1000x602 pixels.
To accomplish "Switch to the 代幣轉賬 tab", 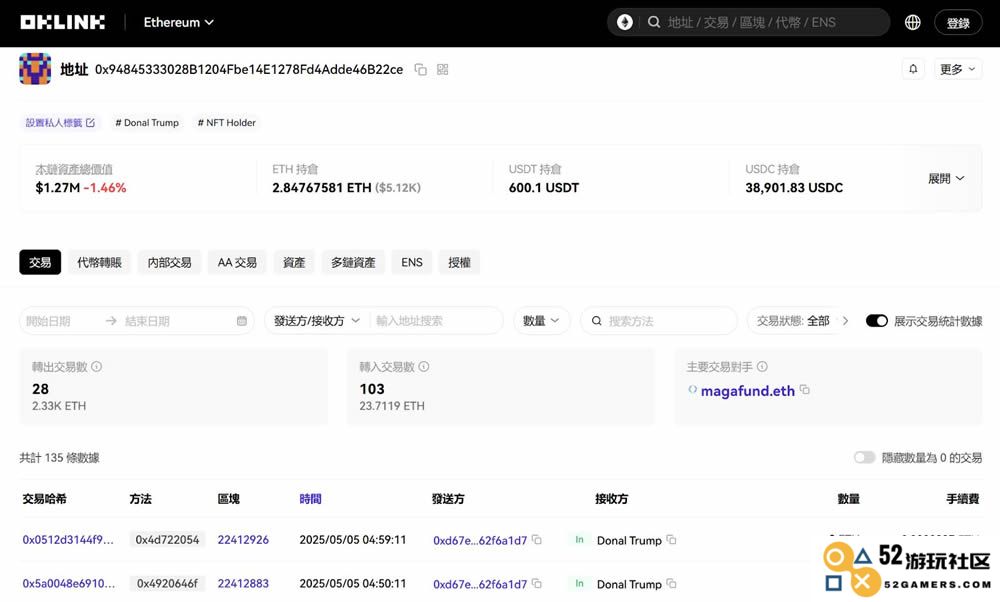I will (x=99, y=262).
